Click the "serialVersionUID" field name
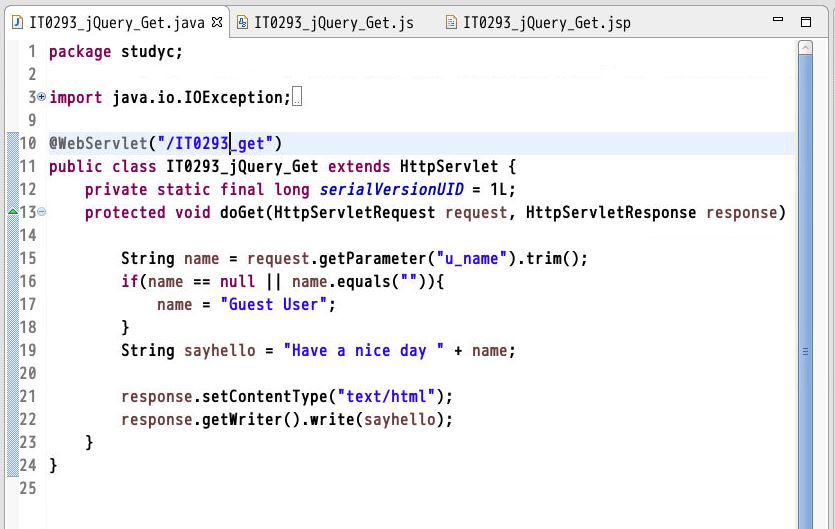This screenshot has height=529, width=835. (x=391, y=190)
